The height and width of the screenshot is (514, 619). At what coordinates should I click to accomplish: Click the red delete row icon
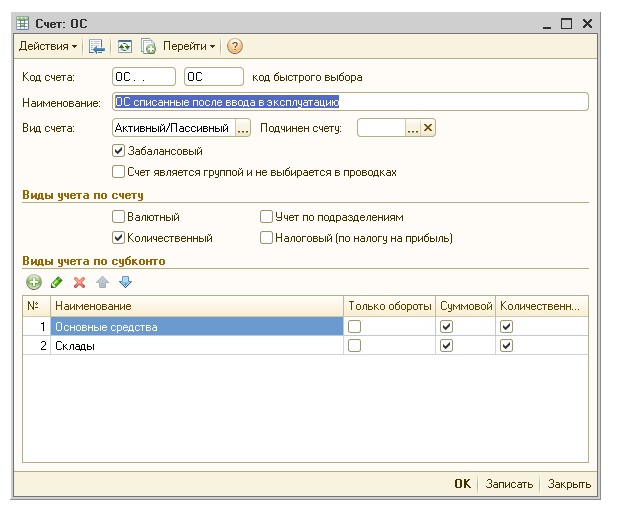tap(79, 283)
